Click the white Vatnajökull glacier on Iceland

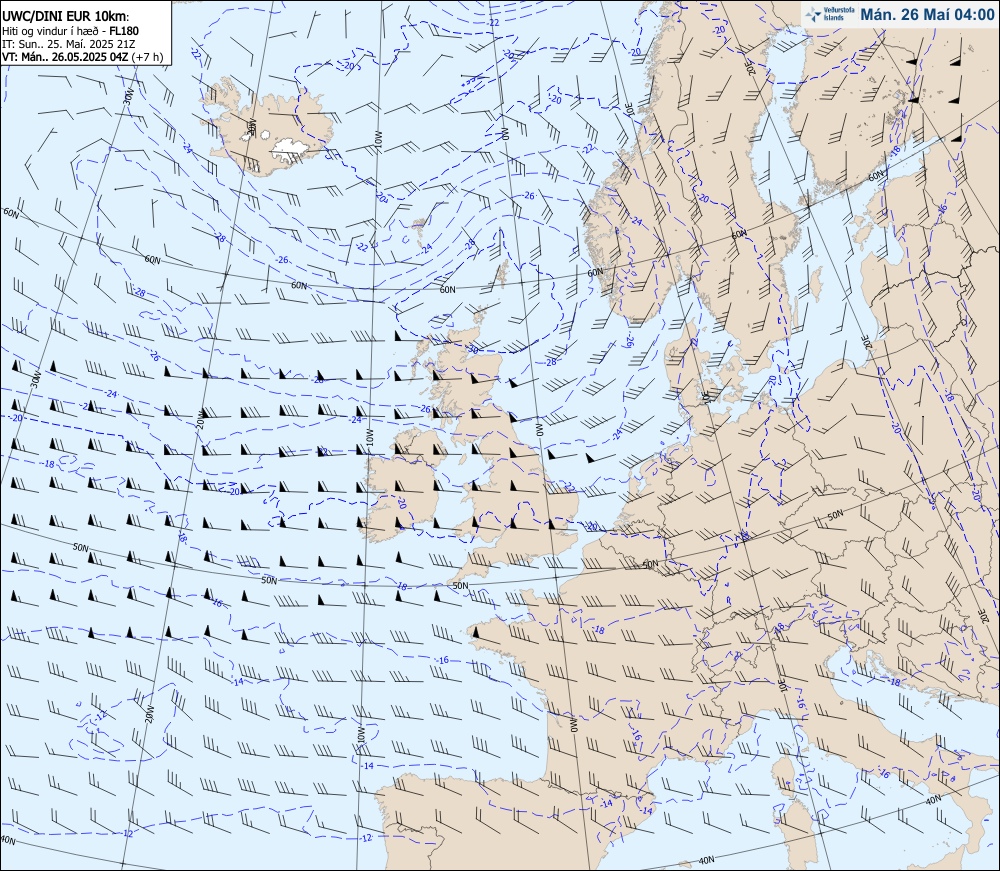click(290, 148)
